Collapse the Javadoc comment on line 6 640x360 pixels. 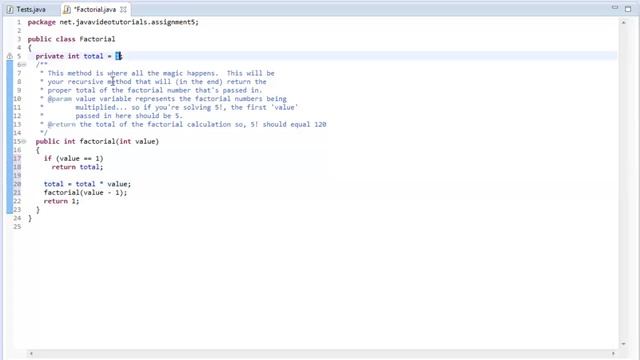tap(24, 65)
